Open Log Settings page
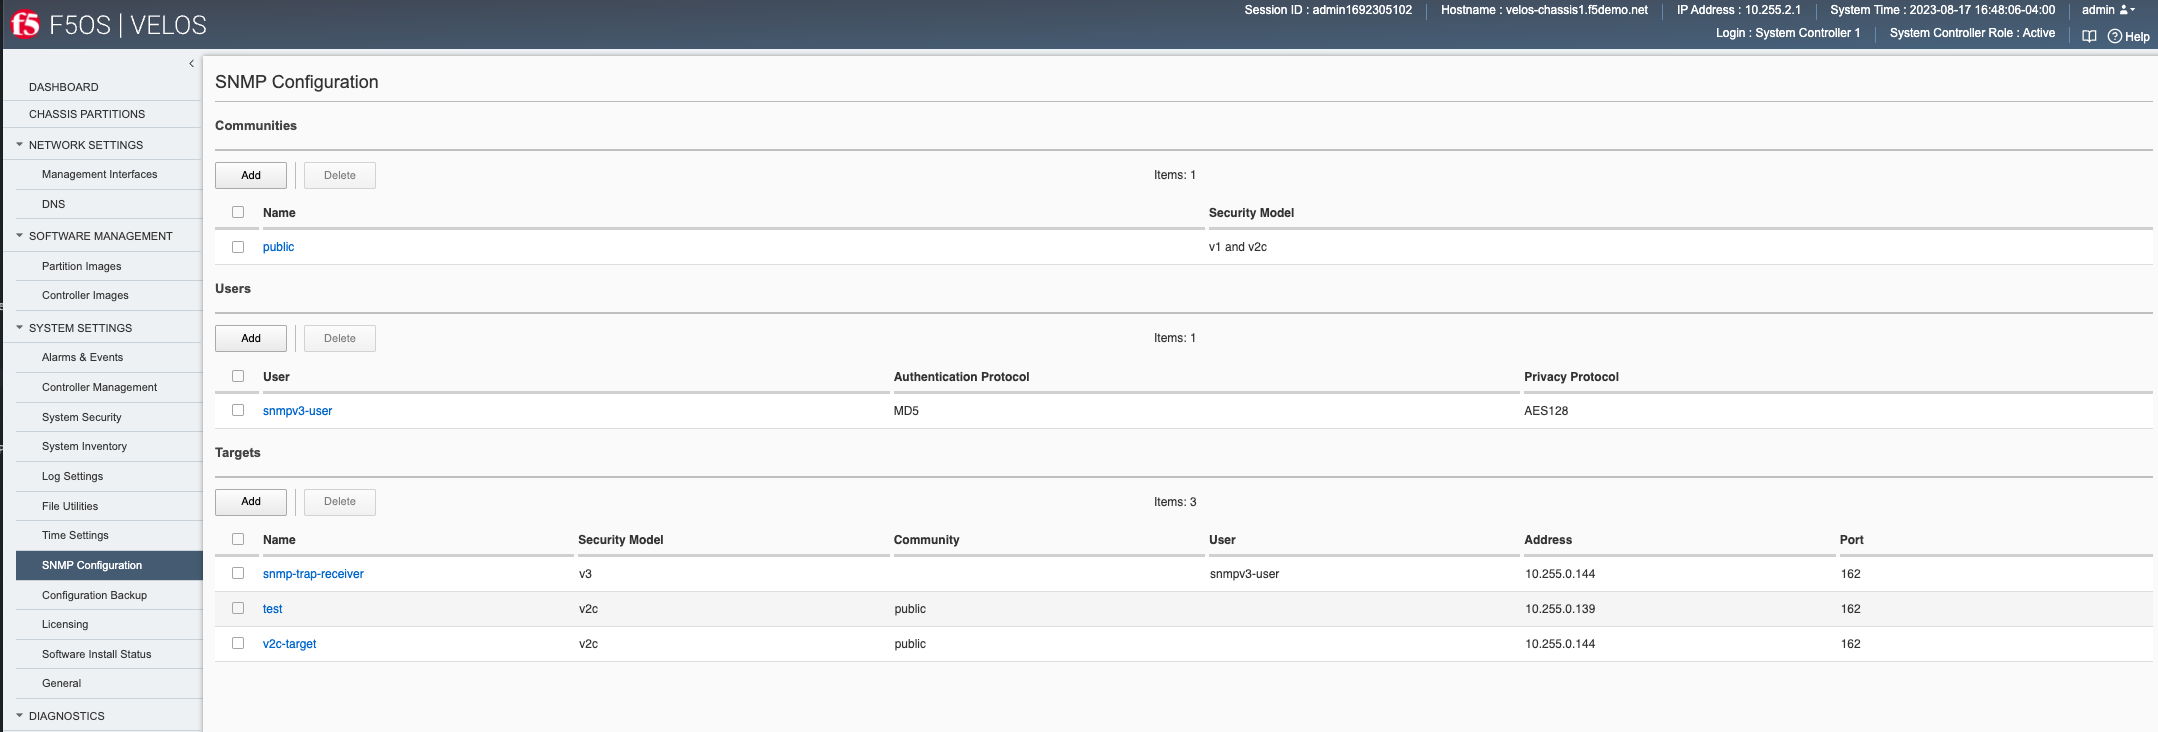This screenshot has width=2158, height=732. (x=73, y=476)
